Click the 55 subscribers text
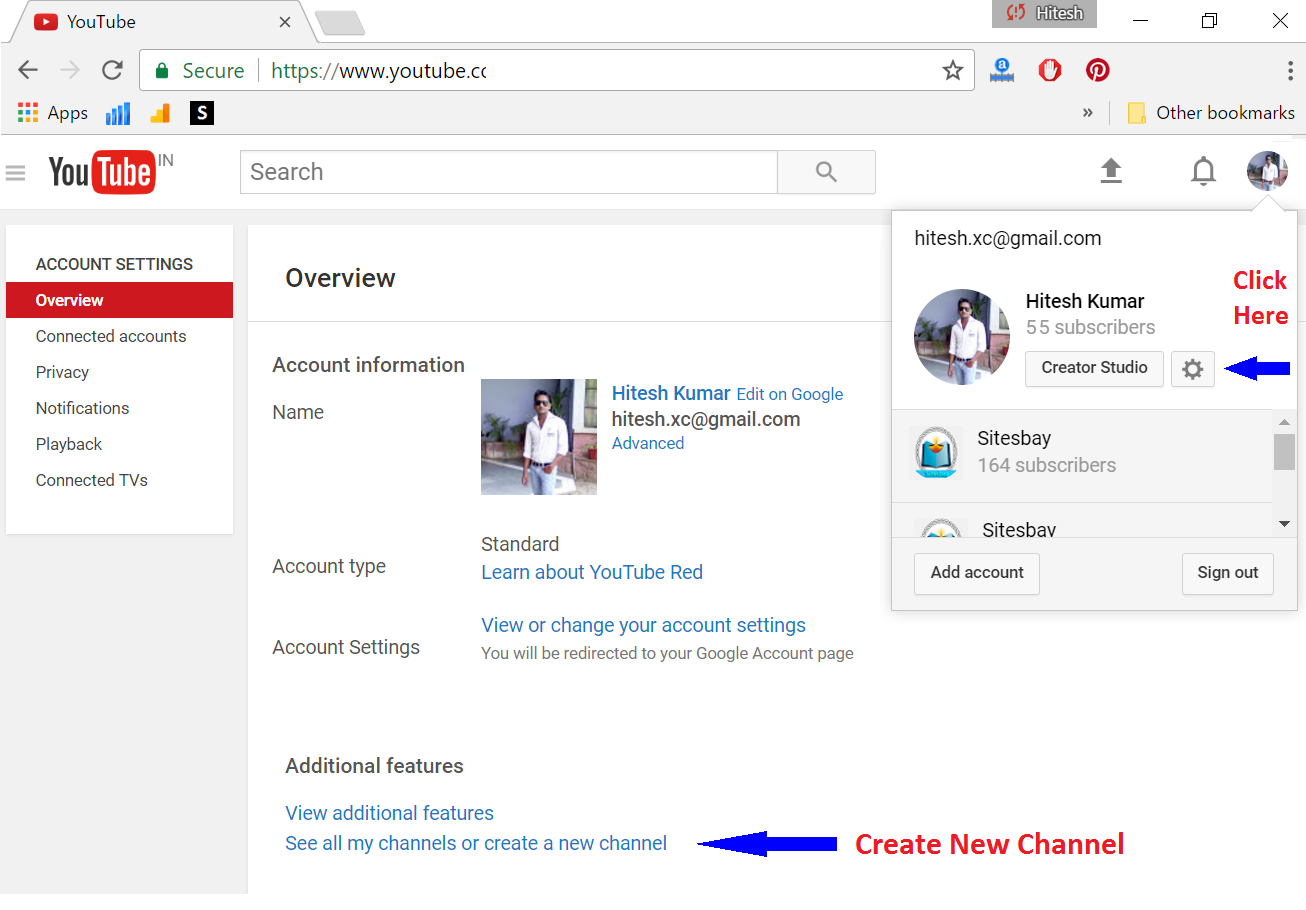Viewport: 1306px width, 910px height. [1090, 327]
